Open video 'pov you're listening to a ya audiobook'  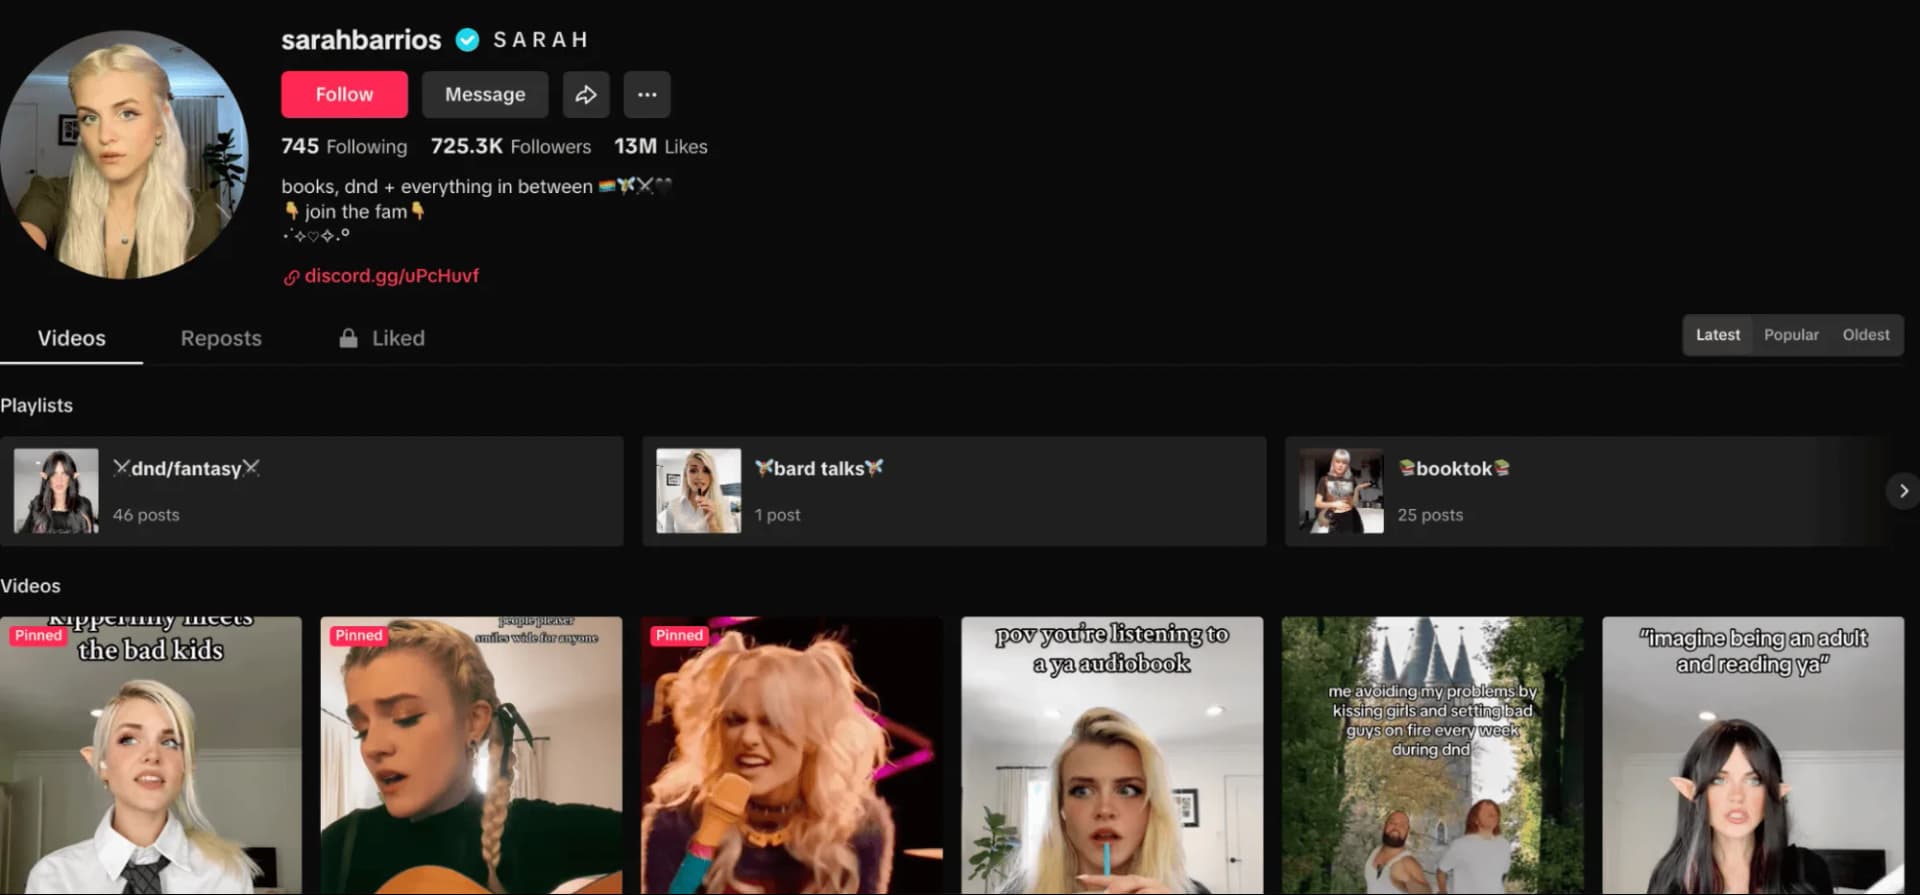pos(1112,756)
